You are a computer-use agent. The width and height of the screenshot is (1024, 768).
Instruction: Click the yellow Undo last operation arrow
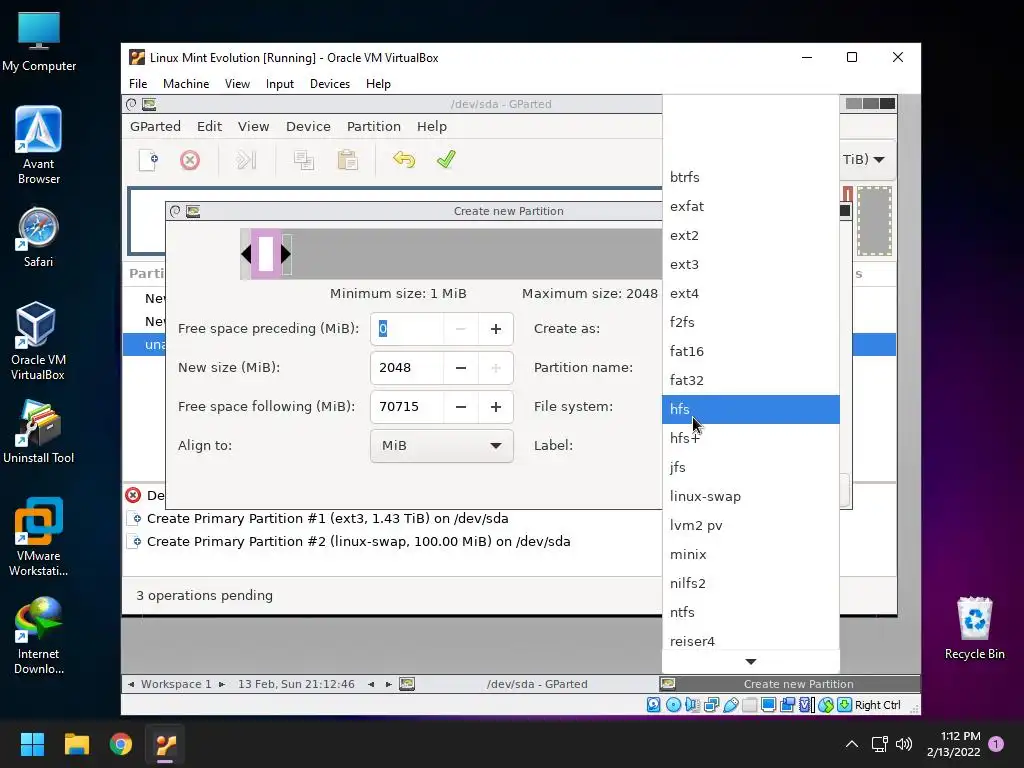[404, 159]
